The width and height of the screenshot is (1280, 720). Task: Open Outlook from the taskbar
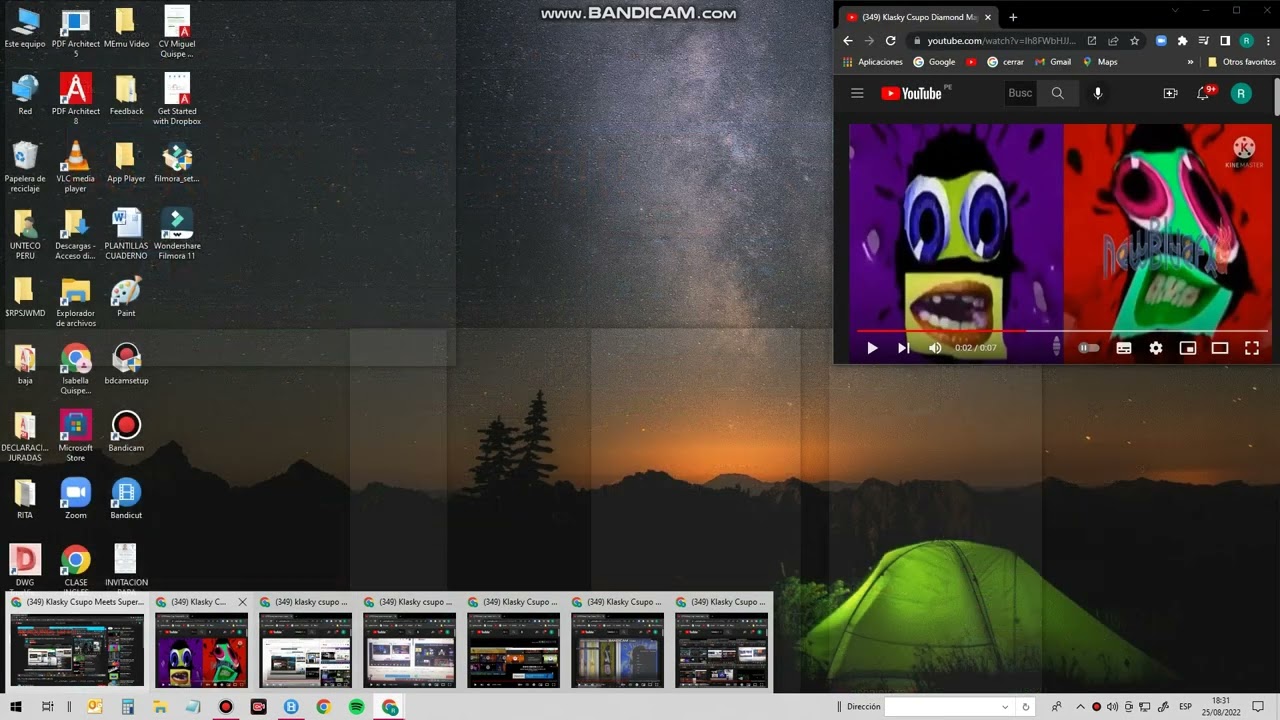tap(95, 707)
